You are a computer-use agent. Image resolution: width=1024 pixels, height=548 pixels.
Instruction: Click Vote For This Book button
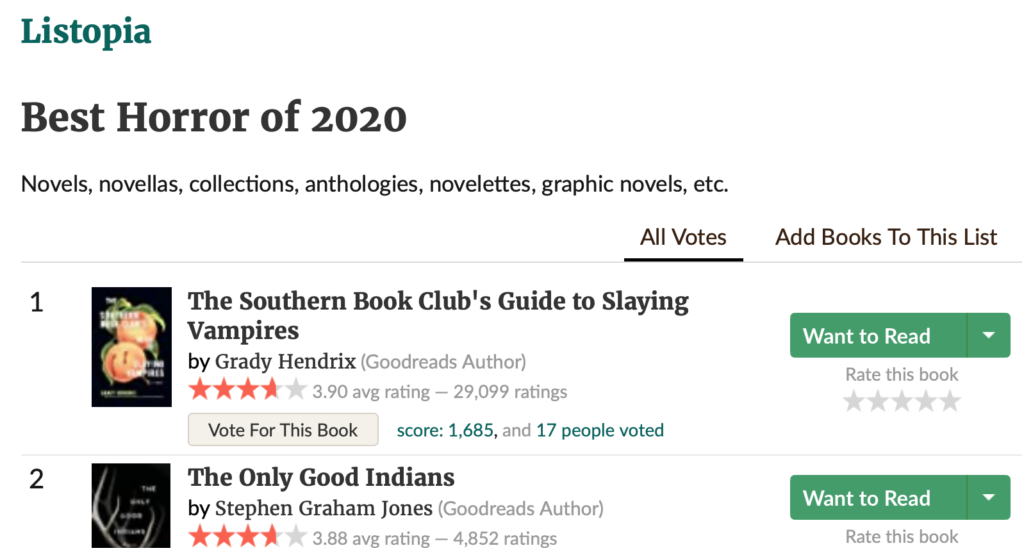283,430
